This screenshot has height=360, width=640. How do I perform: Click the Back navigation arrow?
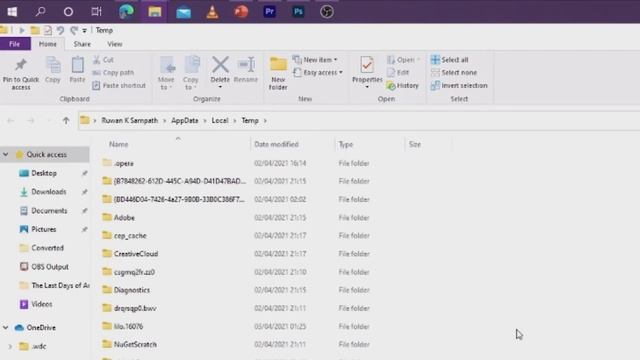tap(11, 120)
